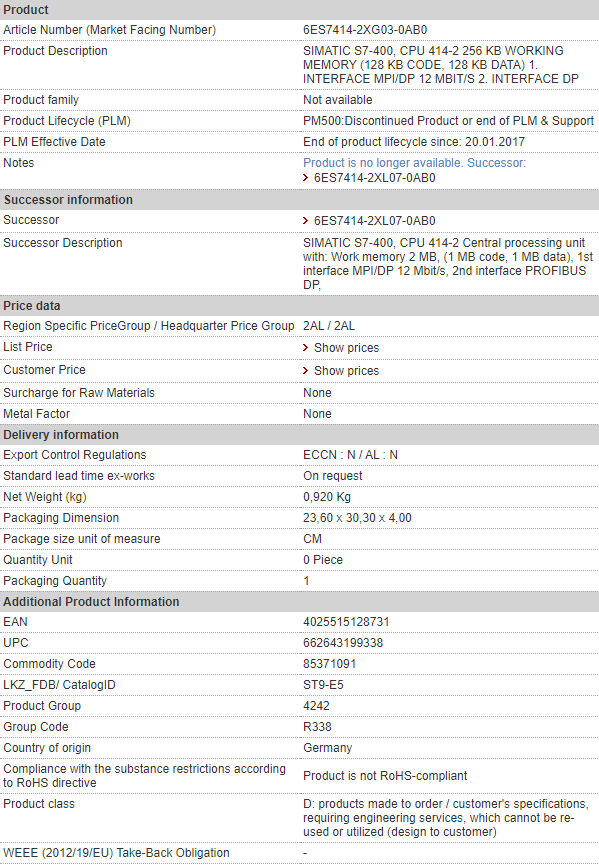Select the Product section header
The height and width of the screenshot is (866, 599).
(x=299, y=10)
